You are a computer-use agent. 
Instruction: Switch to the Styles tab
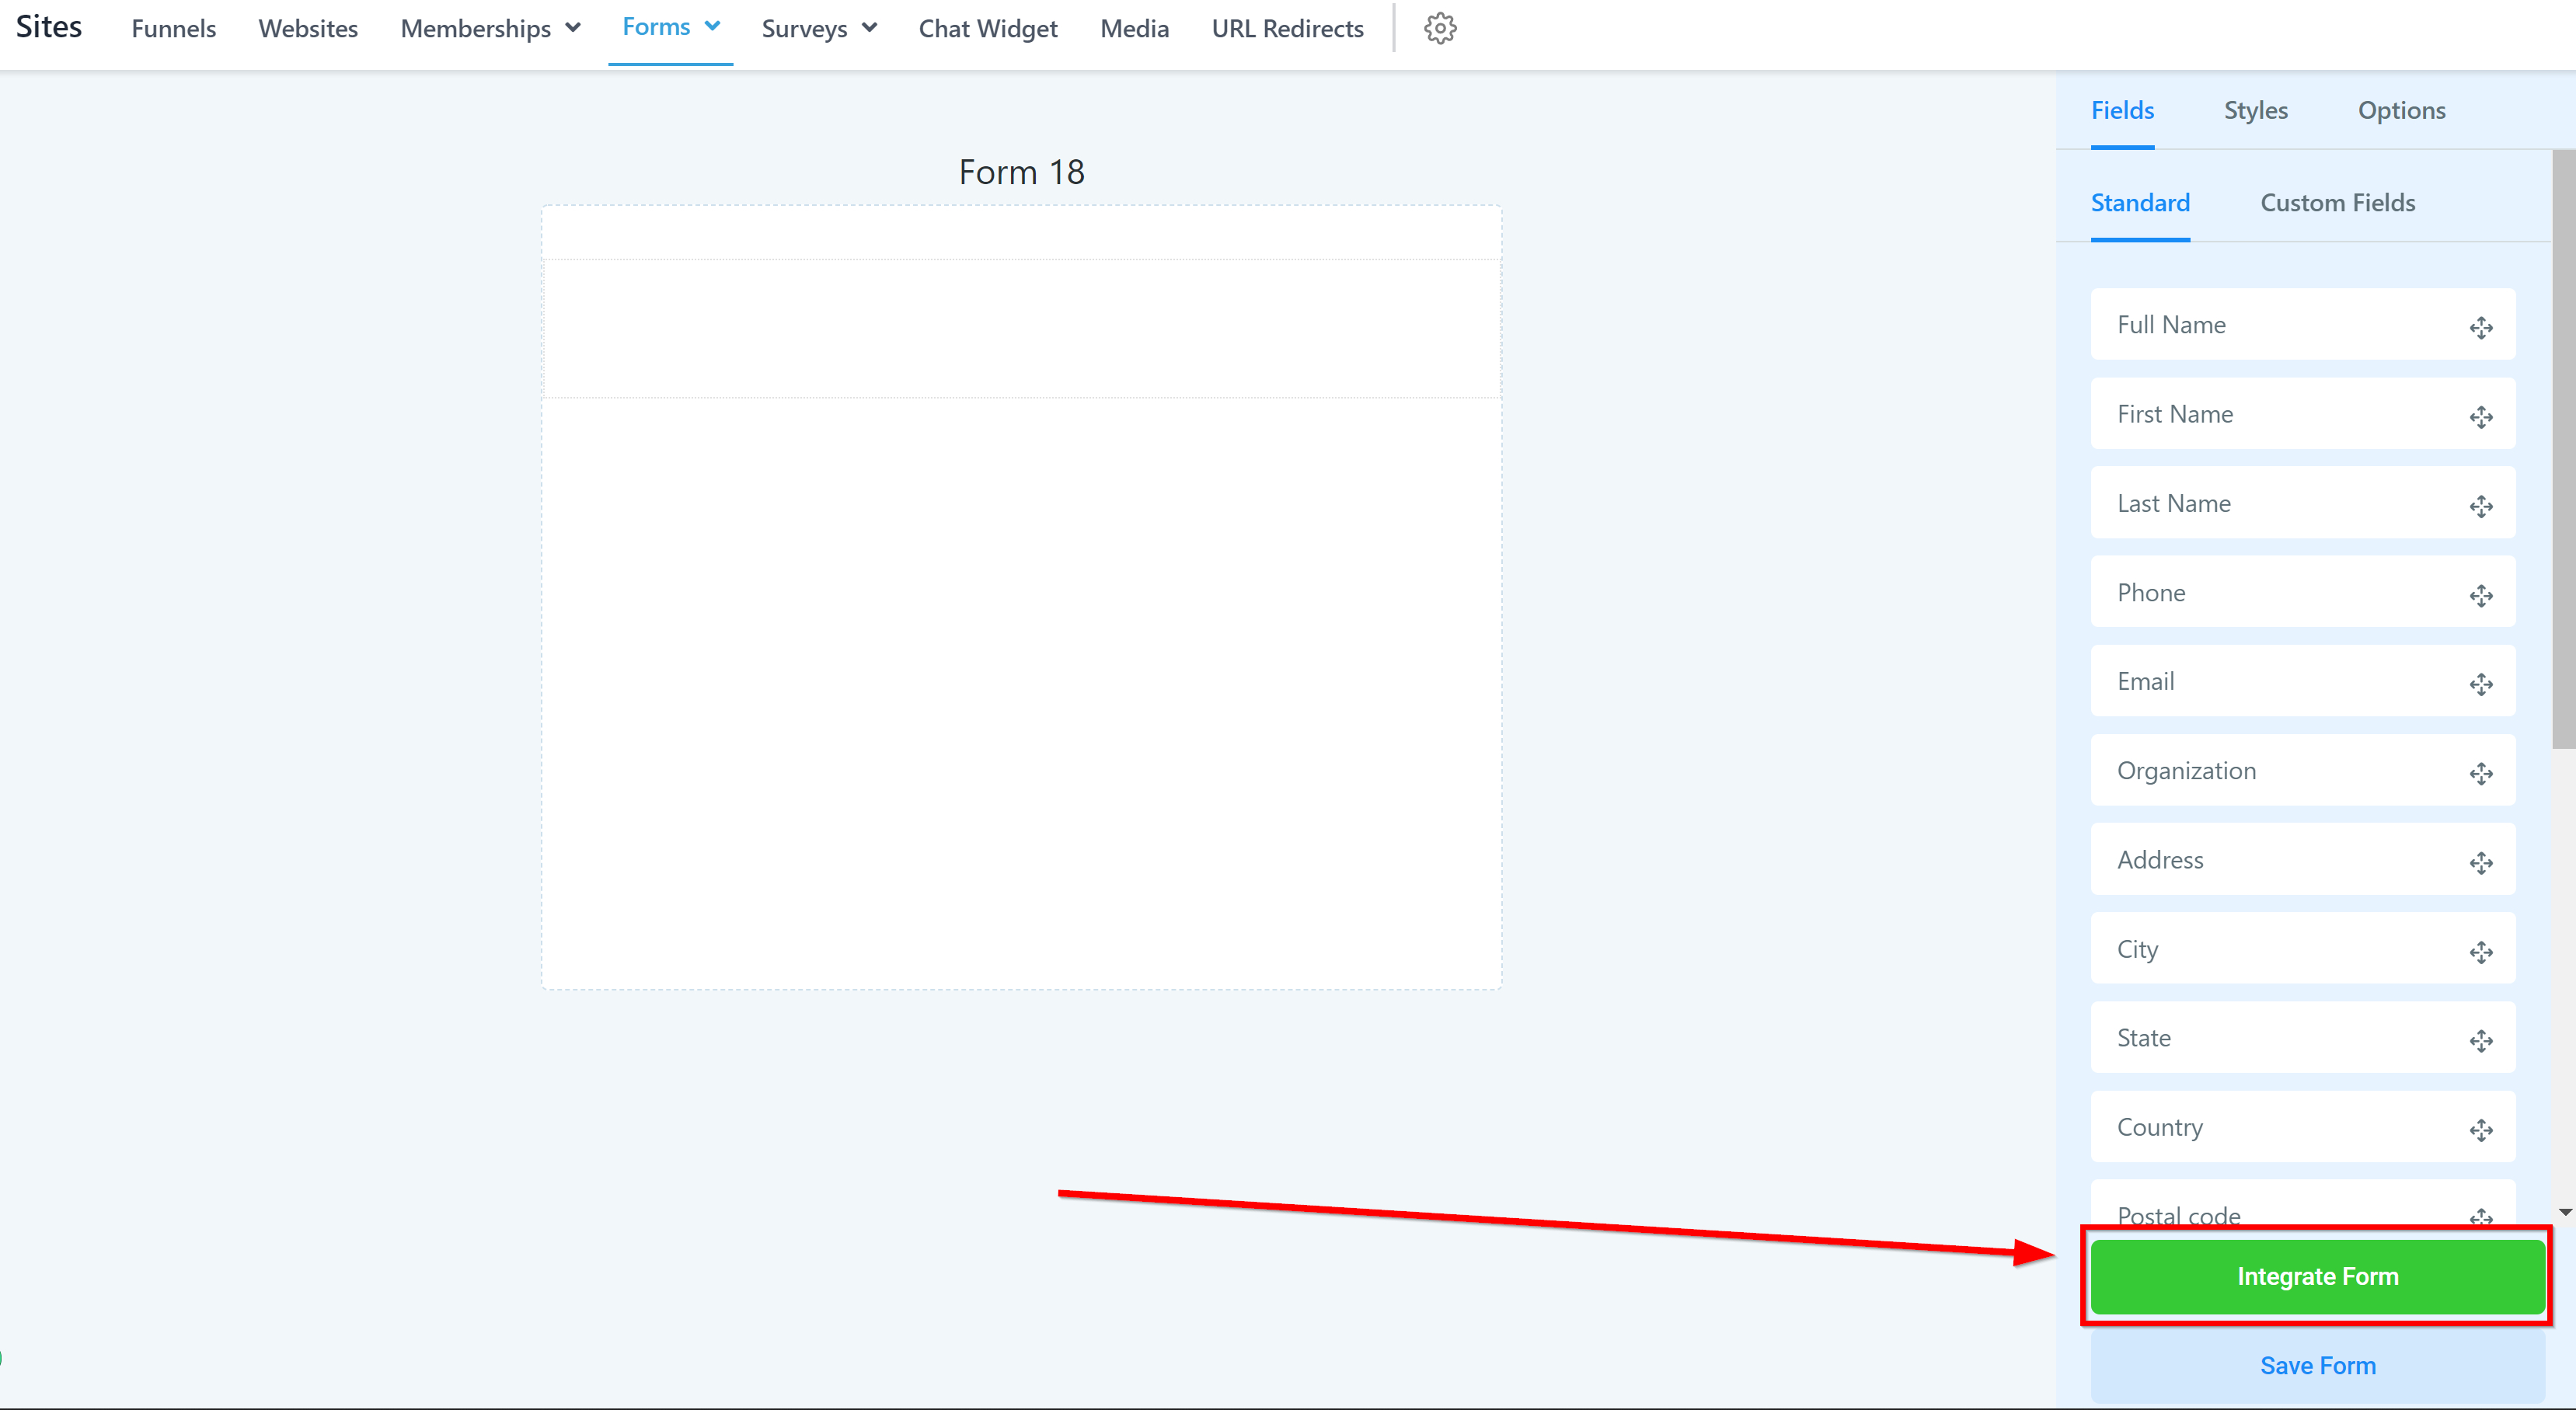point(2255,110)
